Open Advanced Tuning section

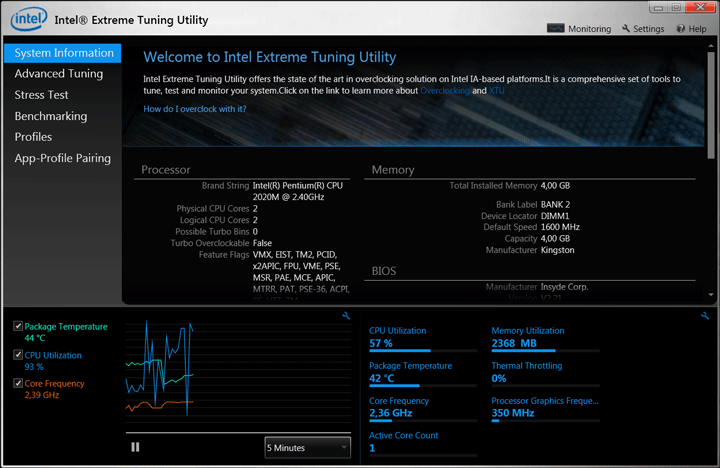click(x=59, y=73)
